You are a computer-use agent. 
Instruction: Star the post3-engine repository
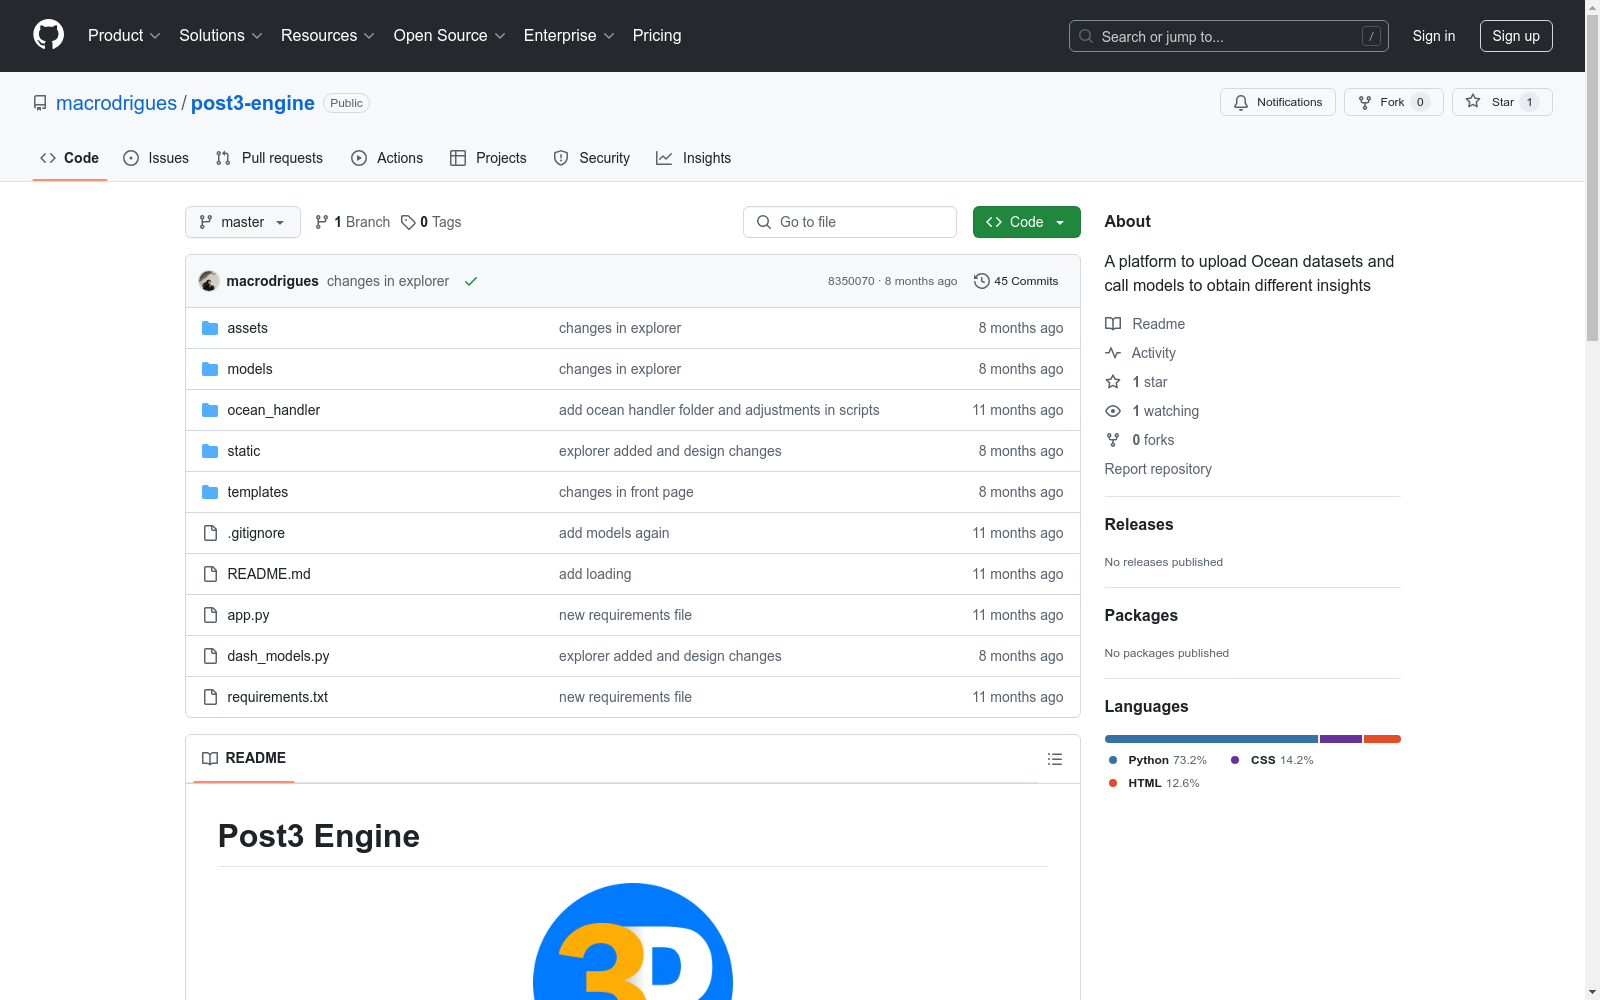1501,102
